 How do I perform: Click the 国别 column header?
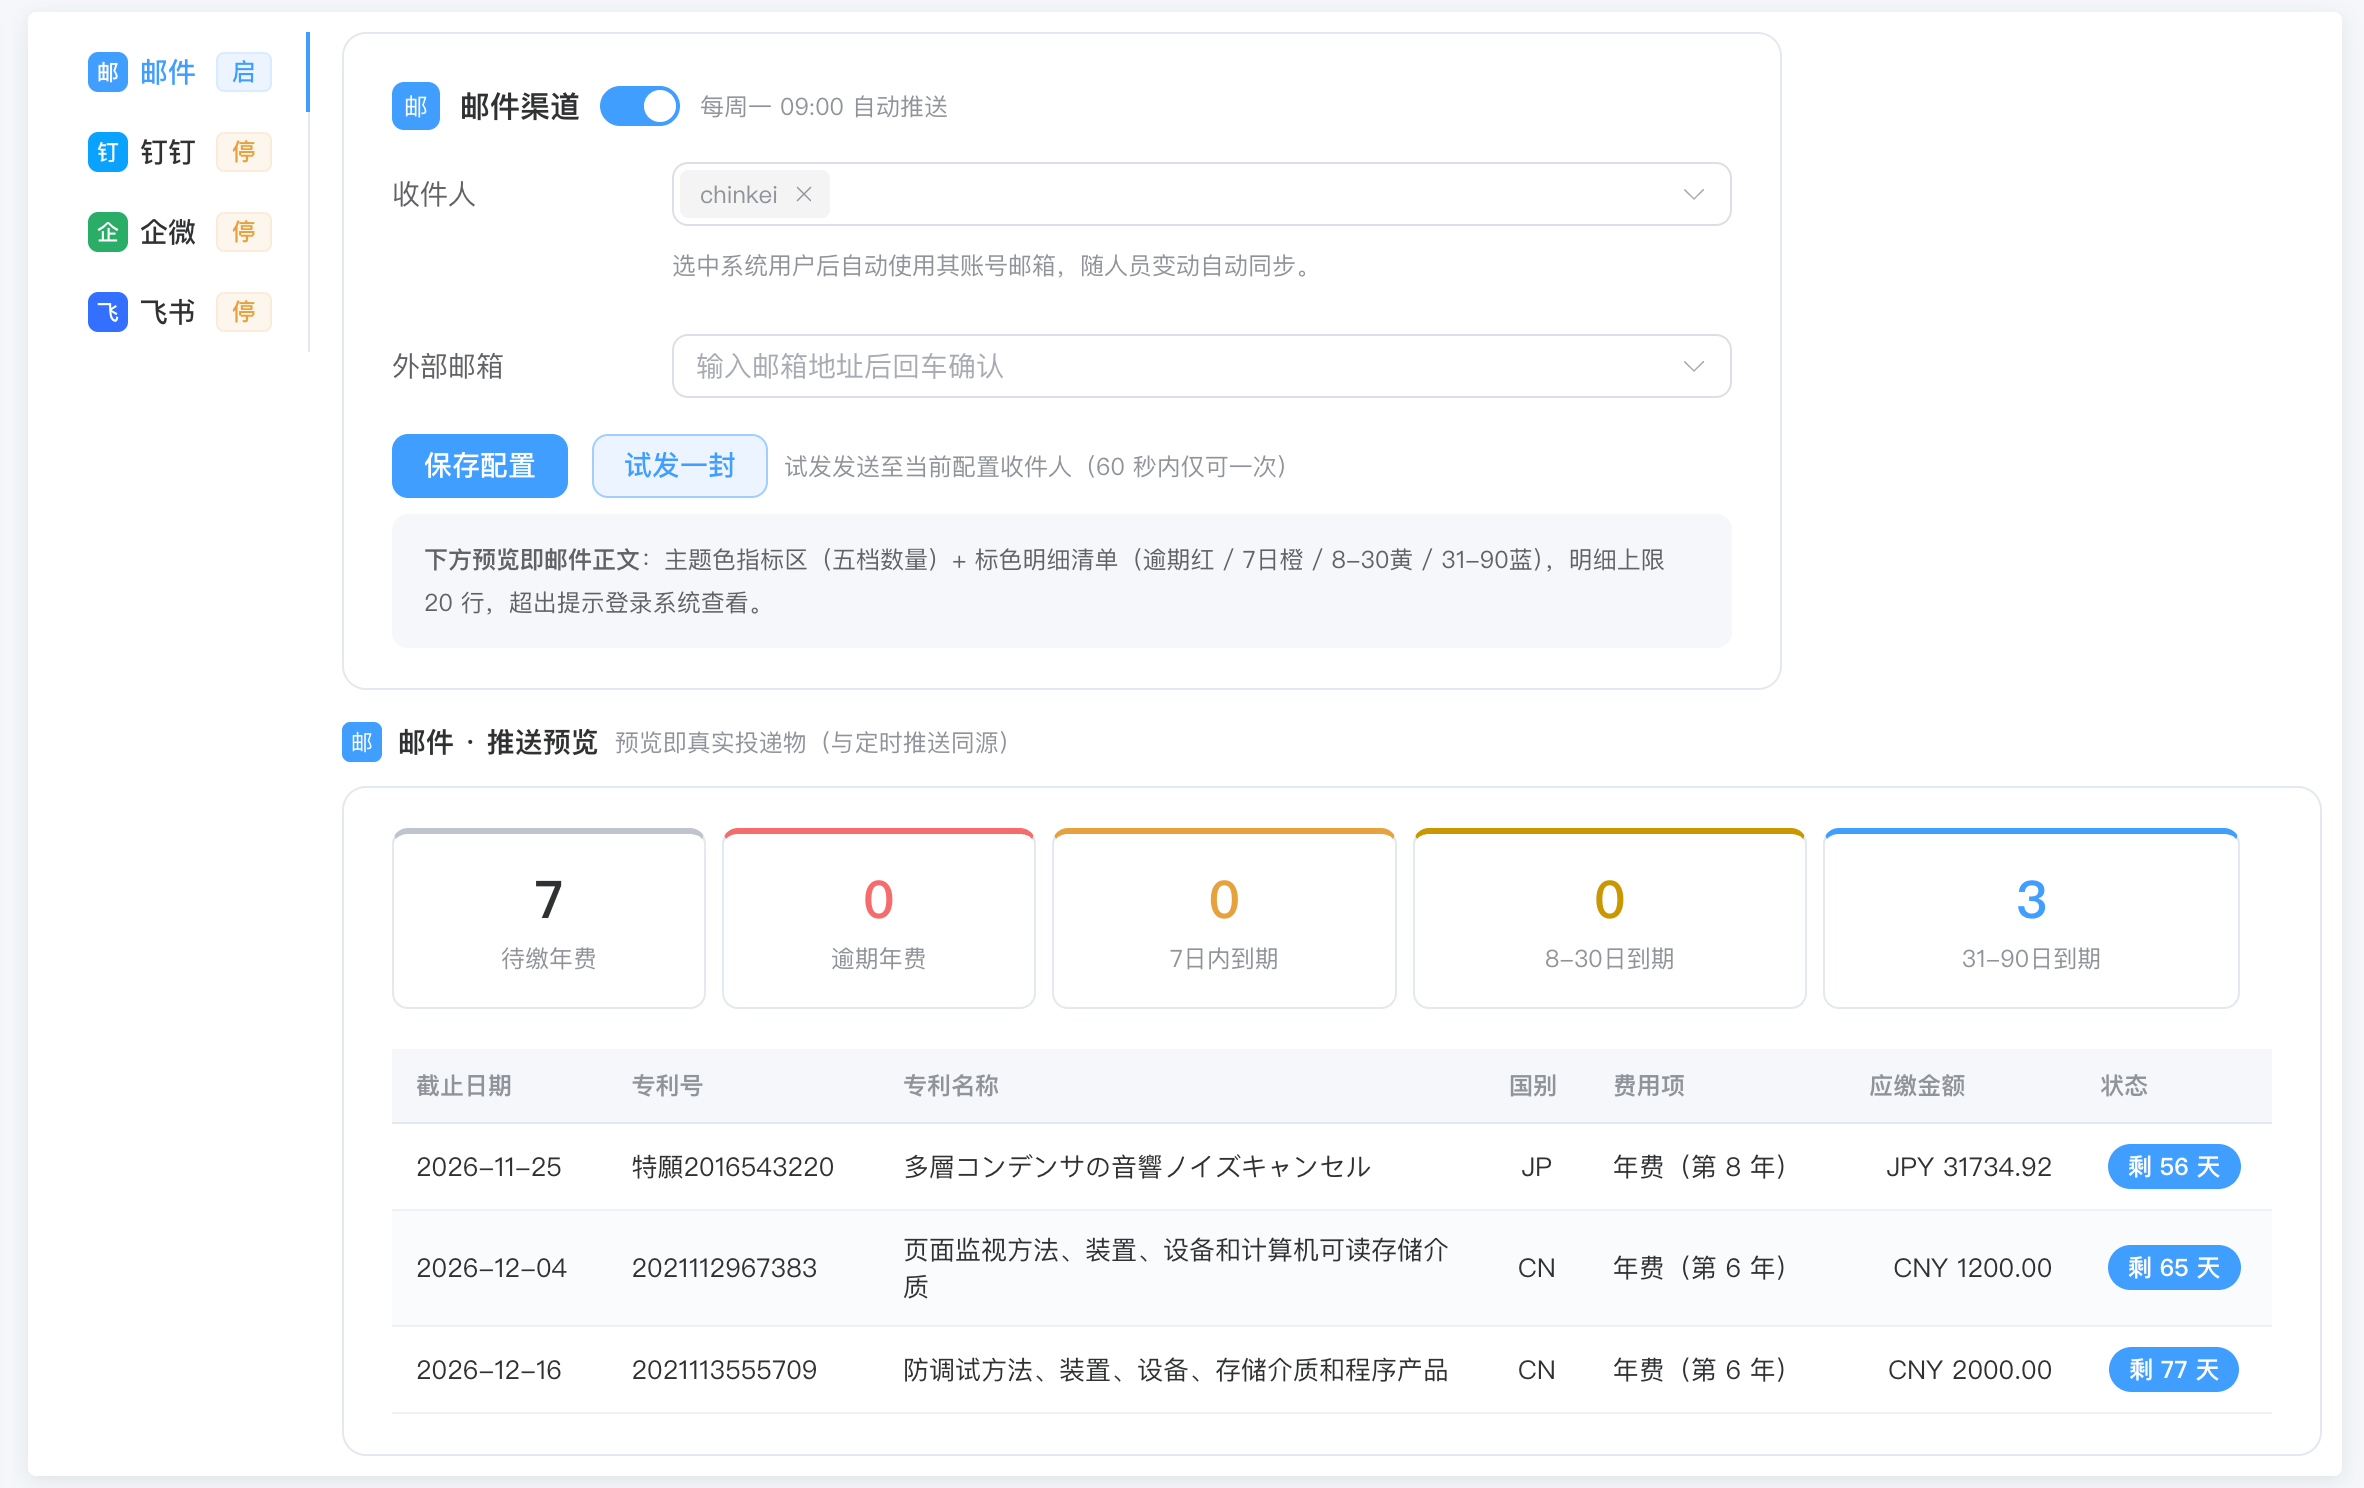(x=1533, y=1086)
